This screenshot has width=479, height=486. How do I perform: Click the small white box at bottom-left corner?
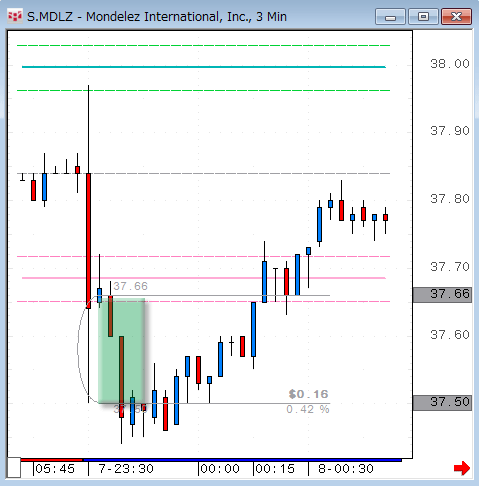click(14, 467)
